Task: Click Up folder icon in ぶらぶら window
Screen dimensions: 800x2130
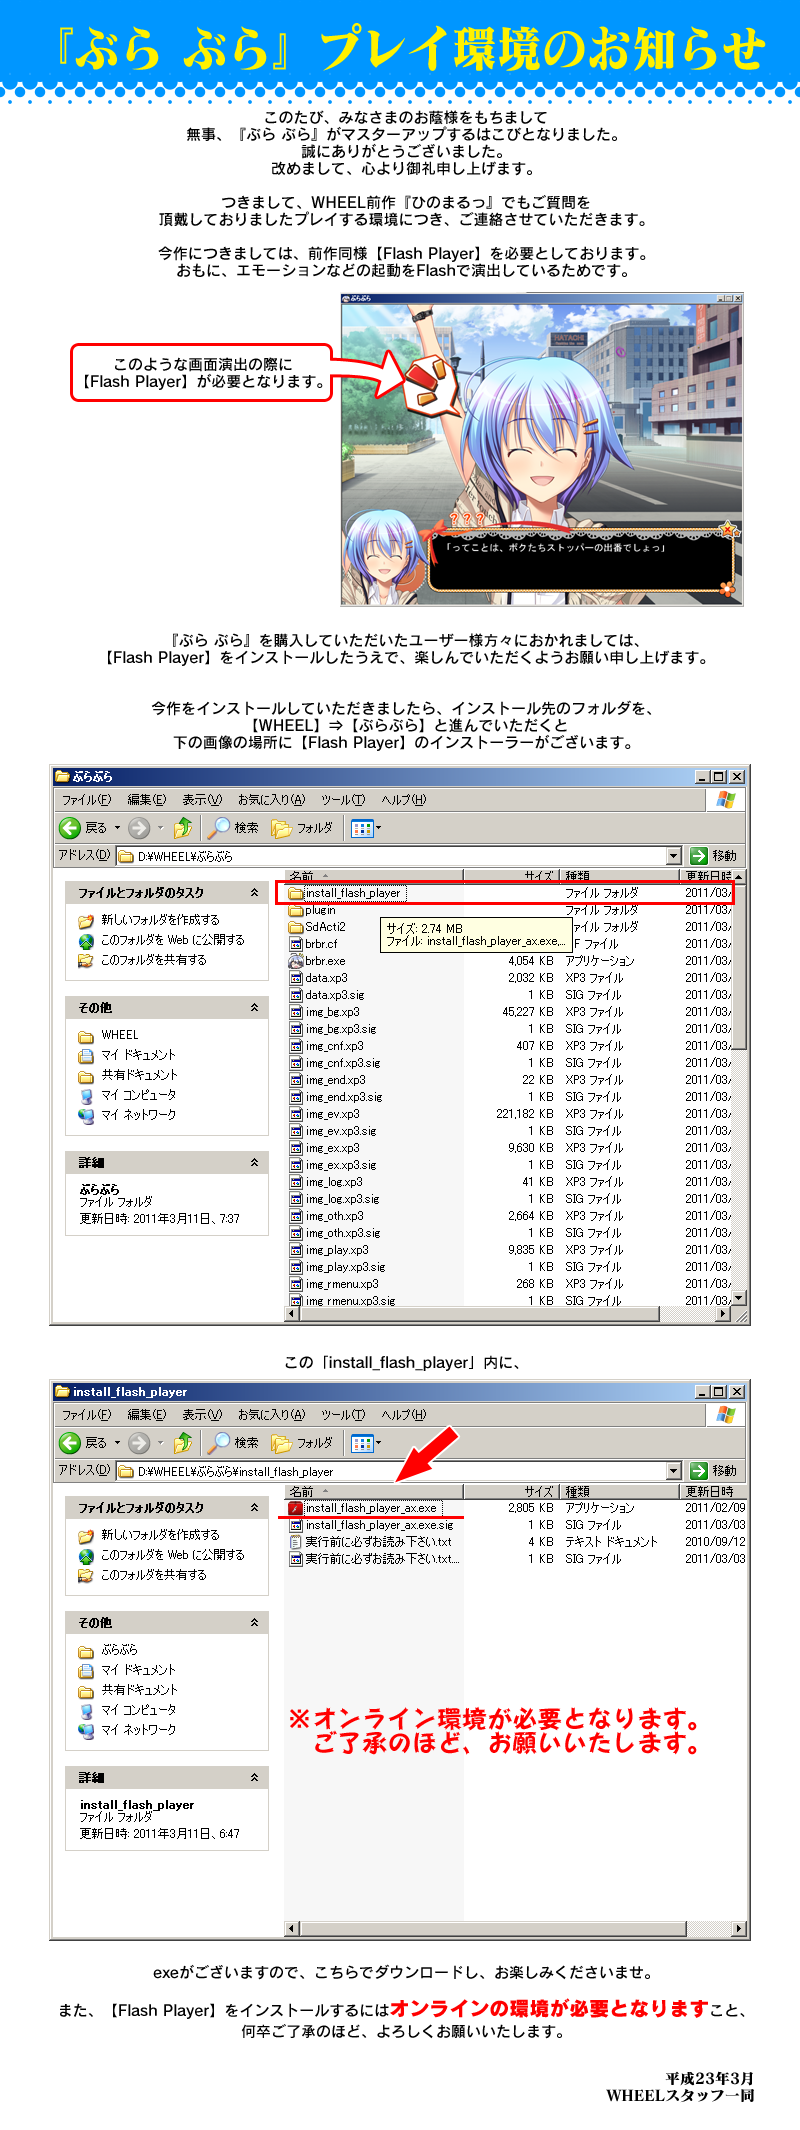Action: click(183, 827)
